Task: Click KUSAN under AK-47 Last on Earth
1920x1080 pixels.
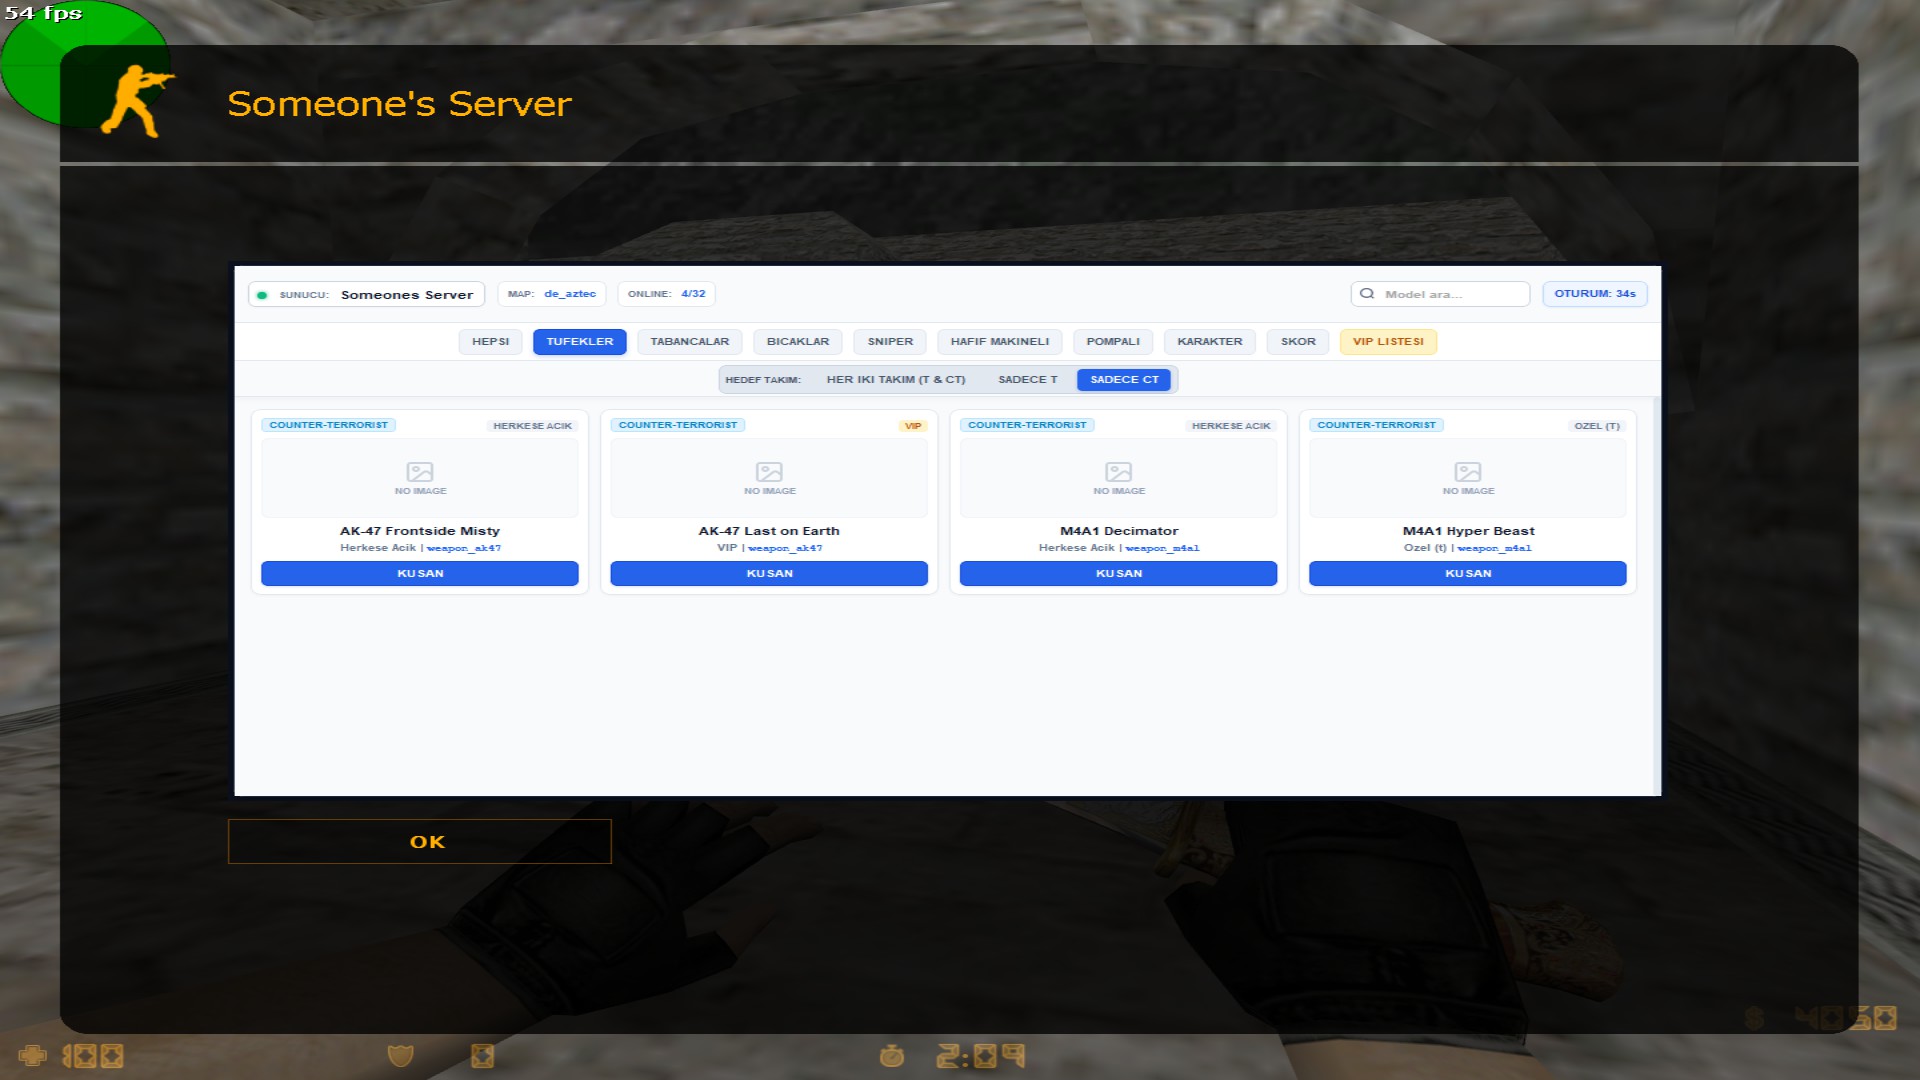Action: click(x=769, y=574)
